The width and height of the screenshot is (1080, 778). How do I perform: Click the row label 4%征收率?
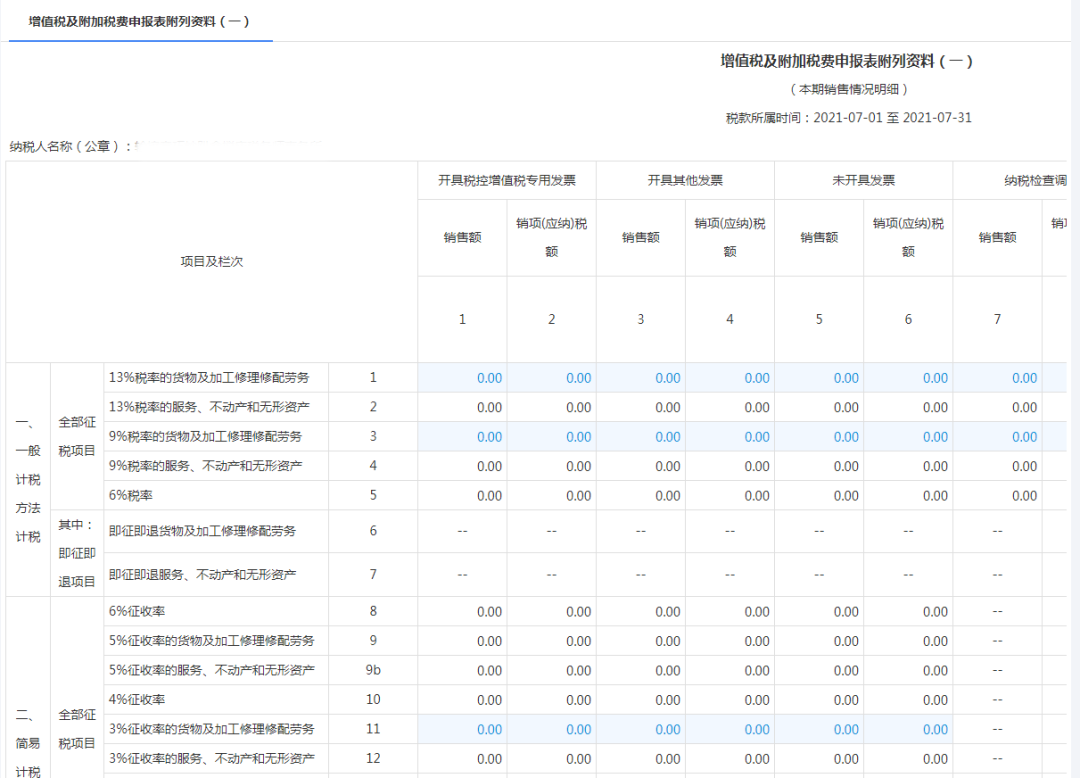pos(137,700)
